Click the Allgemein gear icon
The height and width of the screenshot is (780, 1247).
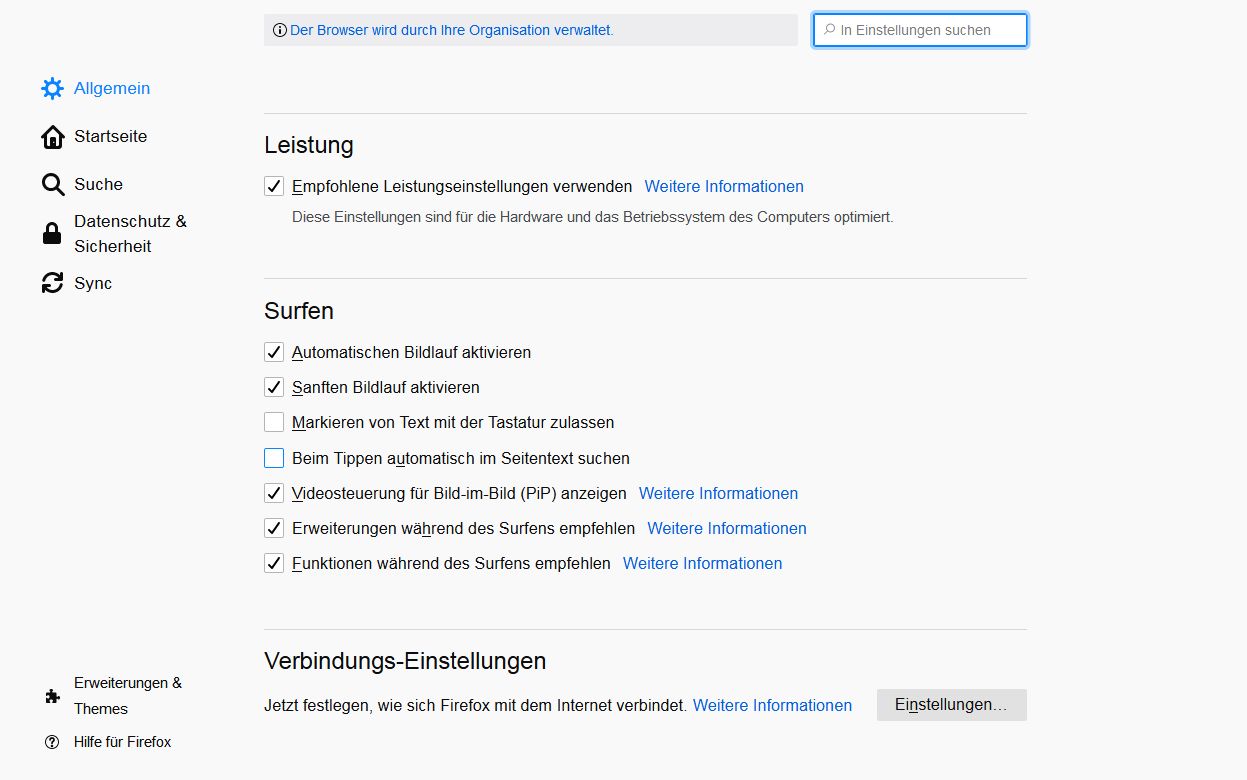coord(52,89)
